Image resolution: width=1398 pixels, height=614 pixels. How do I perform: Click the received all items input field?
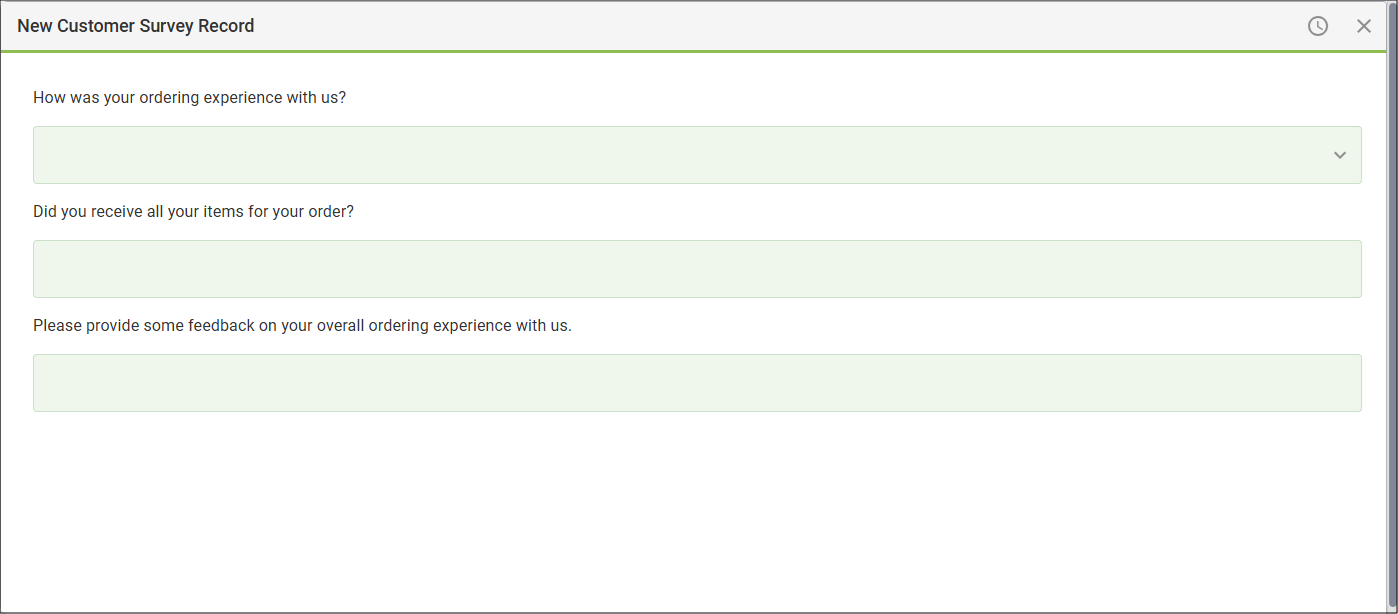coord(697,269)
